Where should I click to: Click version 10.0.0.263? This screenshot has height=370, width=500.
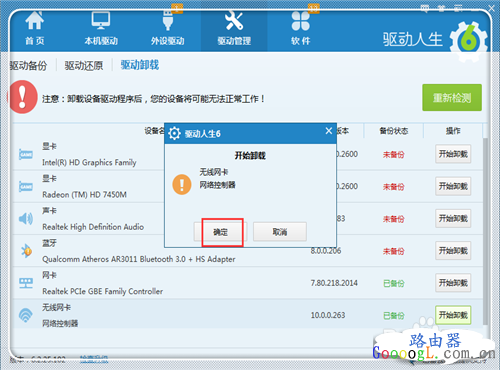(x=328, y=315)
